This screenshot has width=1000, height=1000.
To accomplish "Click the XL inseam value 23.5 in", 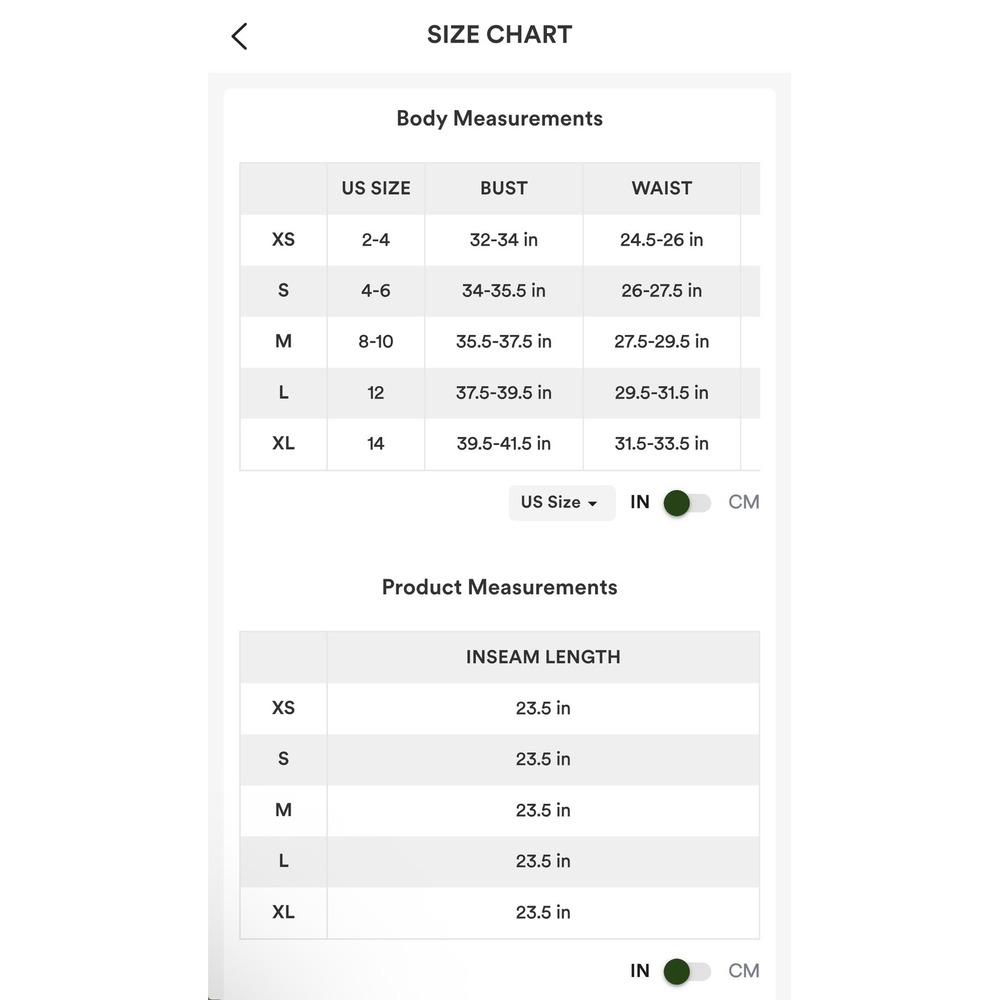I will click(x=543, y=912).
